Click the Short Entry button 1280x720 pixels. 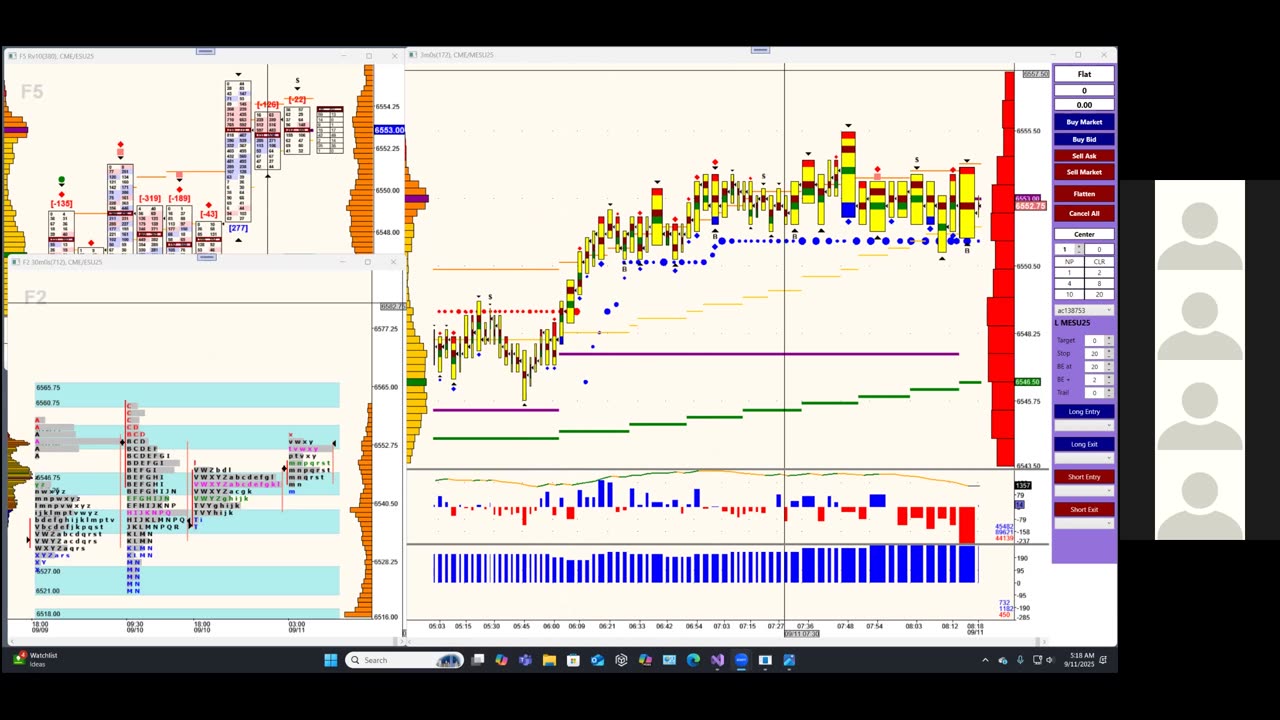click(x=1084, y=477)
